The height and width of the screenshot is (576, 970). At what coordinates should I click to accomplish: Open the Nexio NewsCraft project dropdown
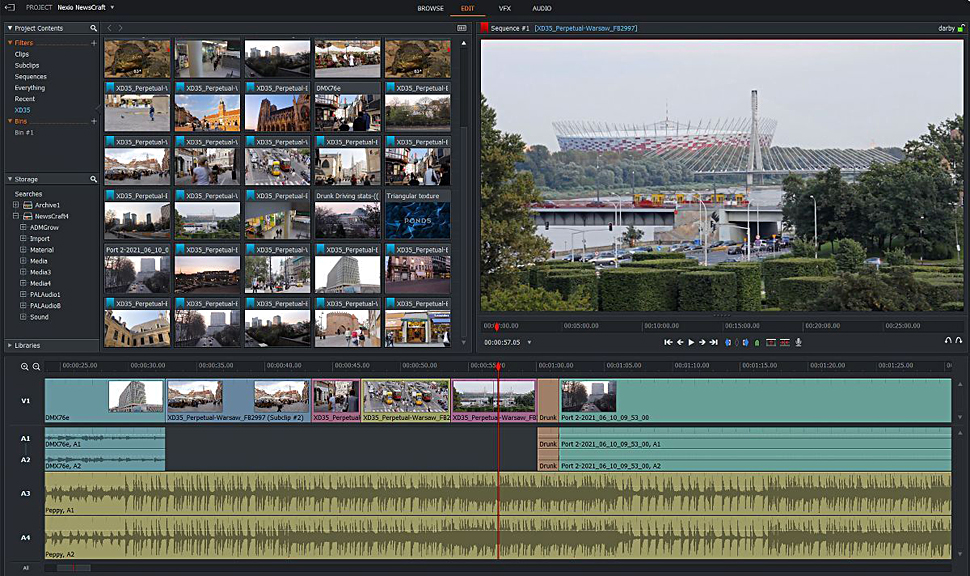click(112, 7)
